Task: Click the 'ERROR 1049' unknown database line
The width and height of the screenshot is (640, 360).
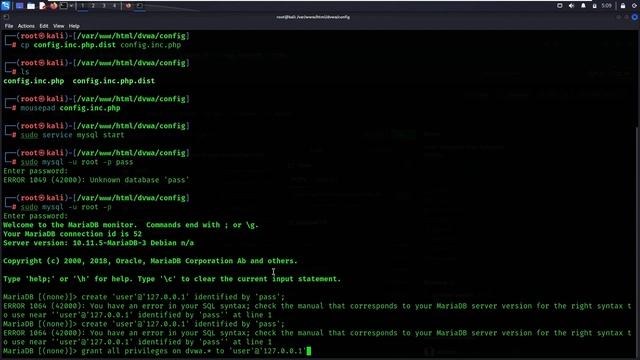Action: pyautogui.click(x=96, y=180)
